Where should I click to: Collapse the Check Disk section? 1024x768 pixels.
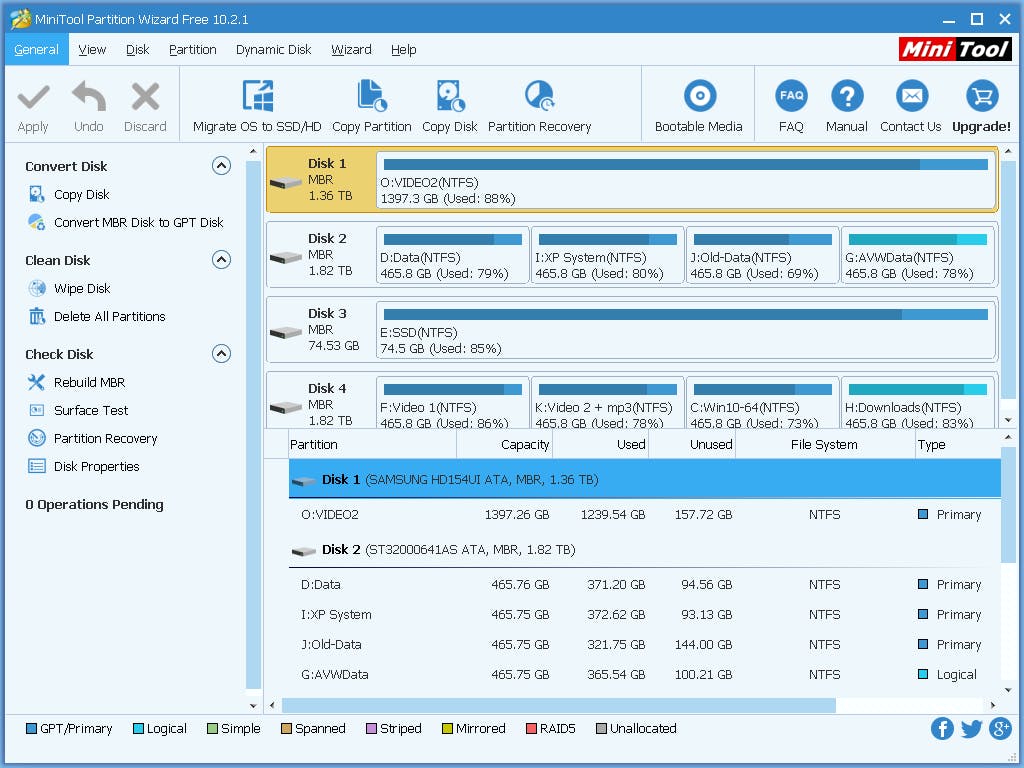pos(221,353)
